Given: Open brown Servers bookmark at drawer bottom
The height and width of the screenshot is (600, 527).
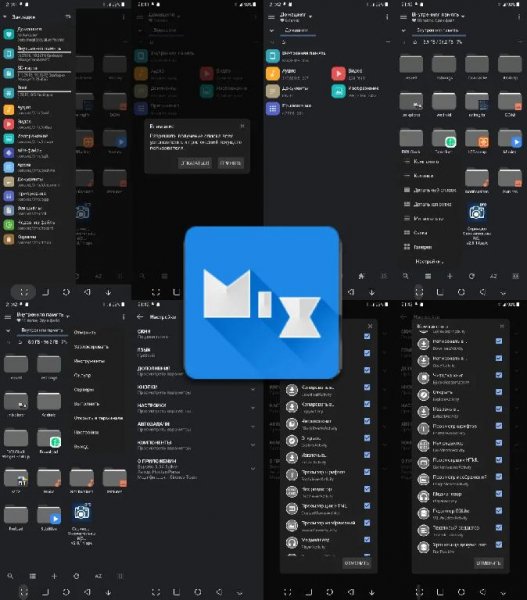Looking at the screenshot, I should [x=8, y=239].
